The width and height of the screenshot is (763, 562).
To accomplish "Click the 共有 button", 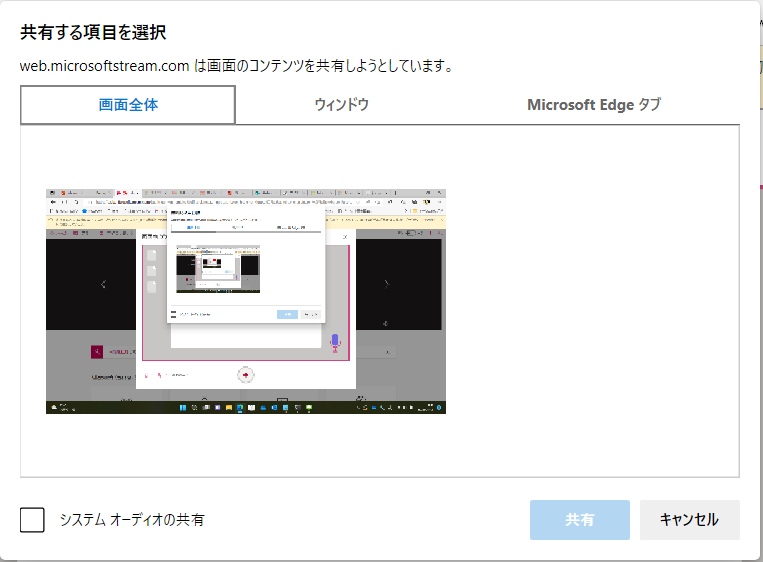I will click(x=580, y=520).
